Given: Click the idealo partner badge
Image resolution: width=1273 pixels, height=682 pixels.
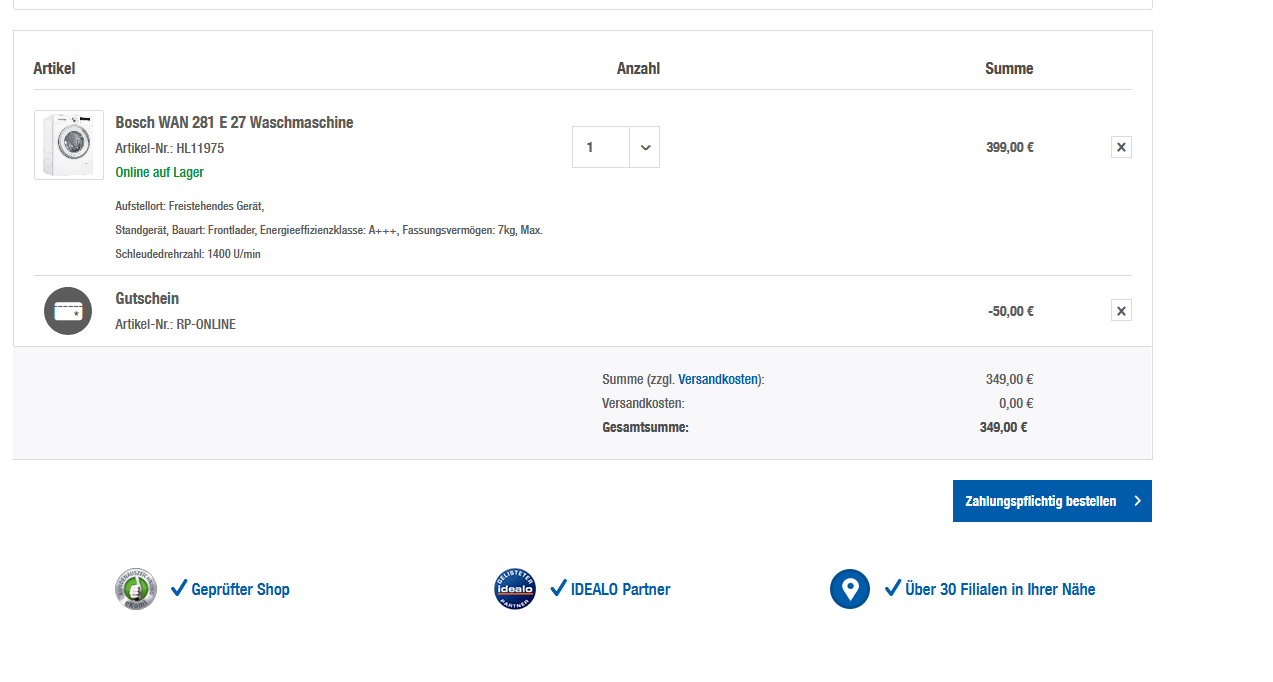Looking at the screenshot, I should (x=515, y=589).
